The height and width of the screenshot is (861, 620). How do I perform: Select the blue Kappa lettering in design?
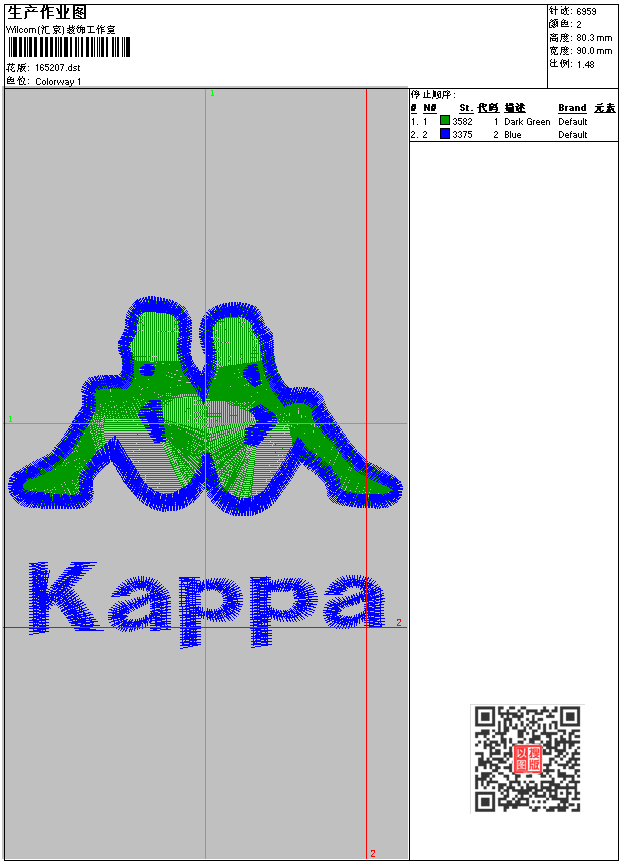[x=206, y=604]
